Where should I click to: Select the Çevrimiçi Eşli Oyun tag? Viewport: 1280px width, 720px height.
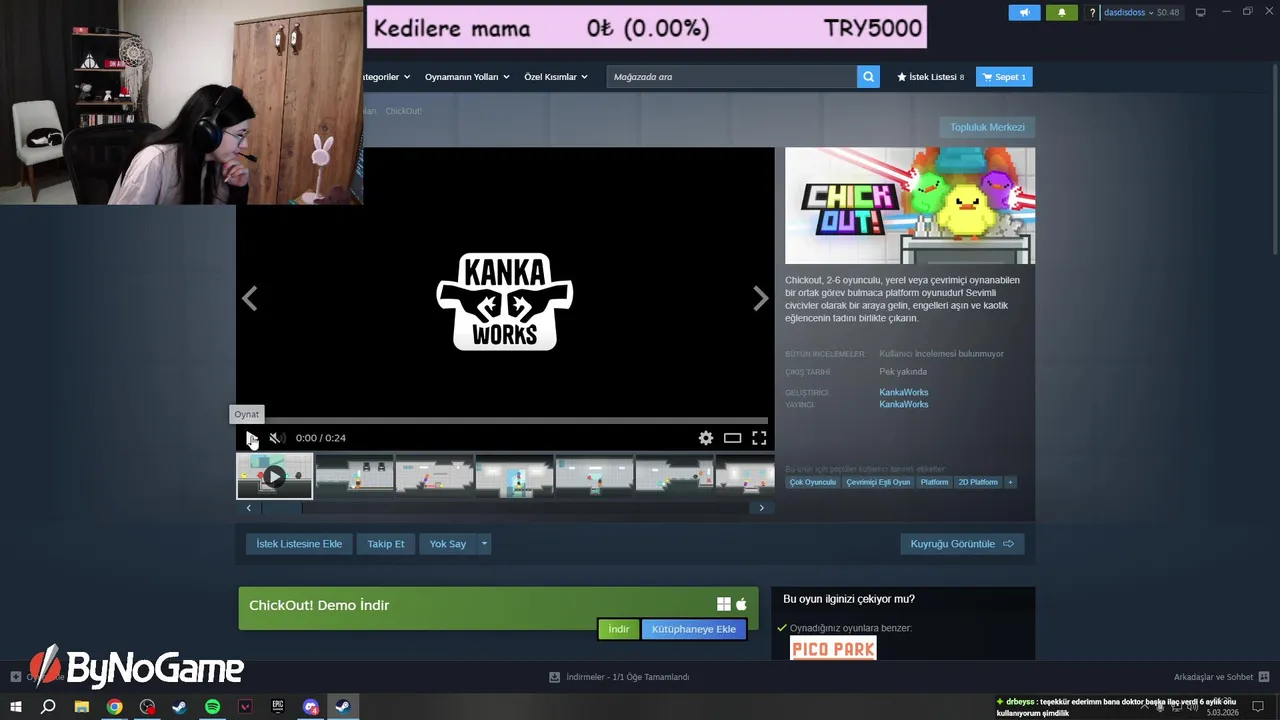(878, 482)
